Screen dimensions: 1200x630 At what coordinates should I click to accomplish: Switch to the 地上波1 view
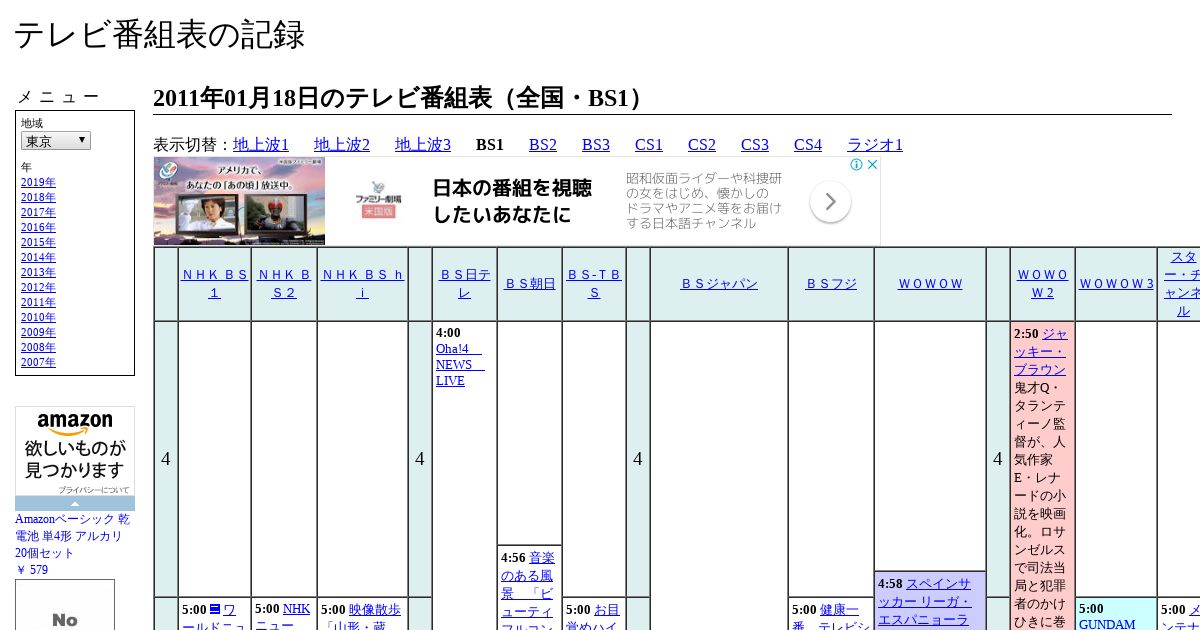pyautogui.click(x=261, y=145)
